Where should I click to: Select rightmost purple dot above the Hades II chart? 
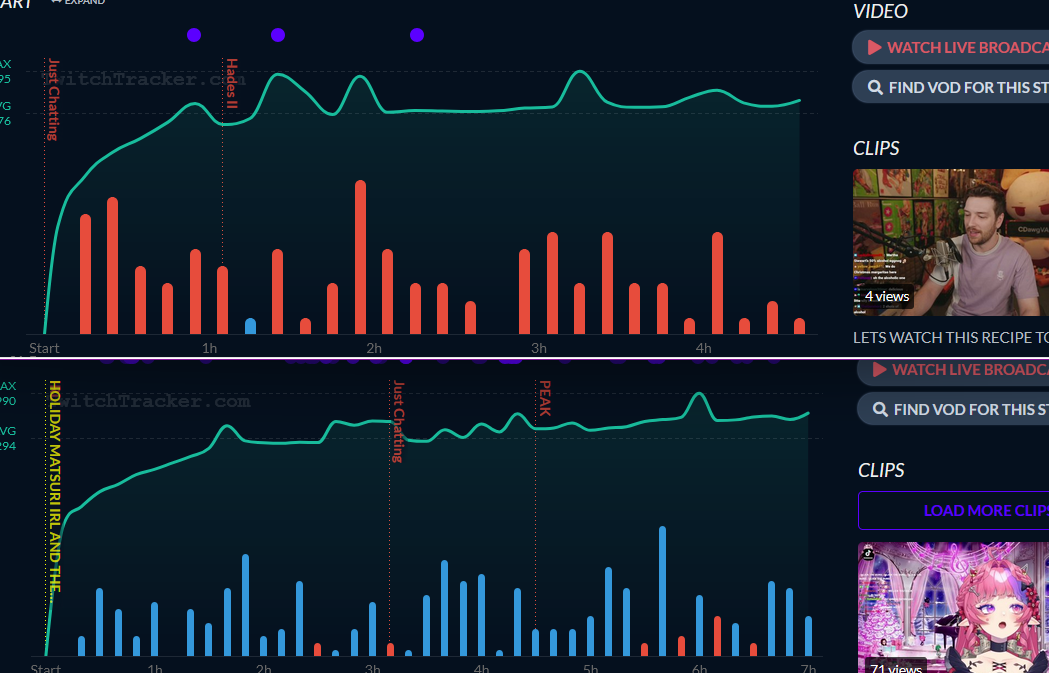pos(417,35)
